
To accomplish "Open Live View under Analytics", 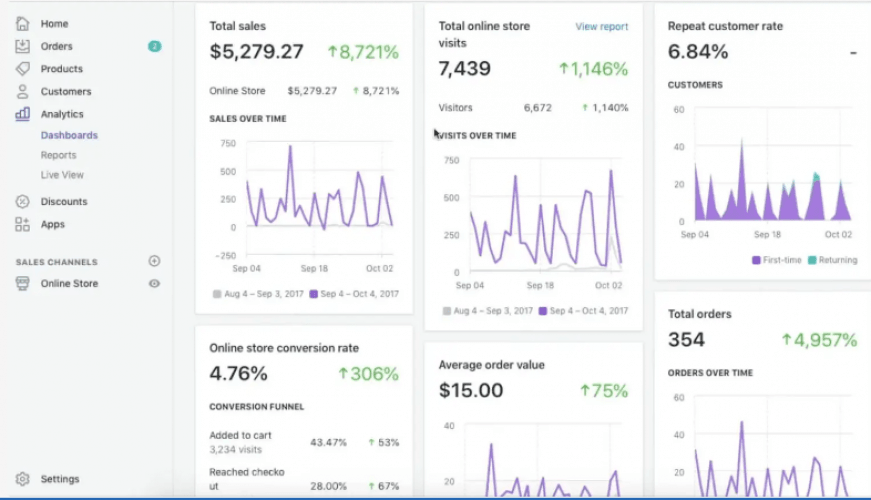I will point(62,175).
